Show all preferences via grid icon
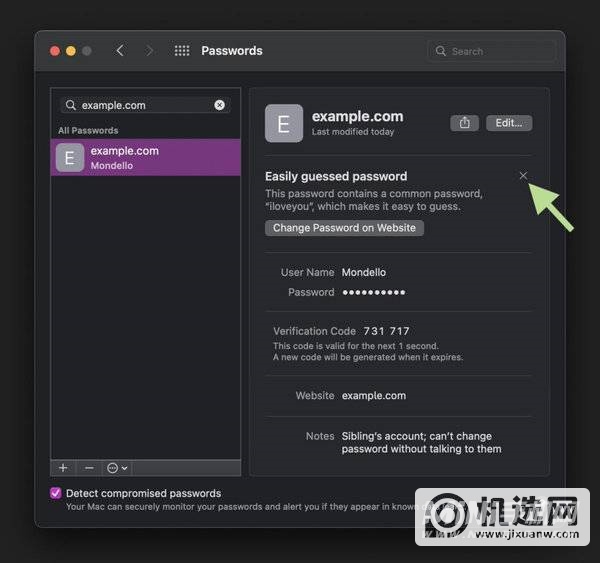The image size is (600, 563). 182,51
